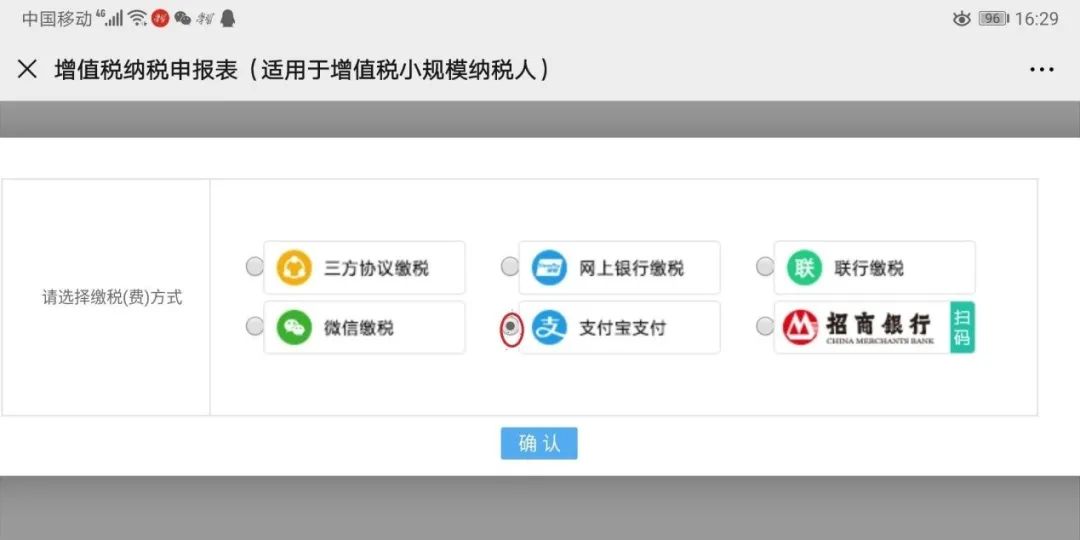The image size is (1080, 540).
Task: Click the orange 三方协议缴税 icon
Action: coord(294,268)
